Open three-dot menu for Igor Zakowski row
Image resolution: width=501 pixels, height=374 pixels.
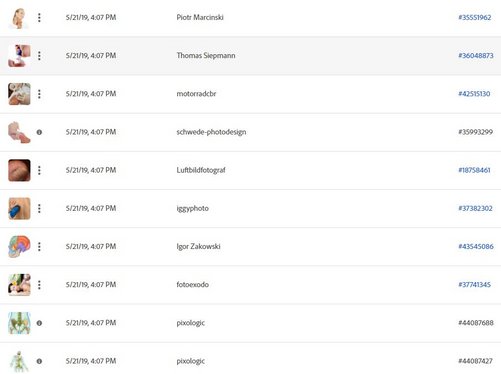pos(39,247)
